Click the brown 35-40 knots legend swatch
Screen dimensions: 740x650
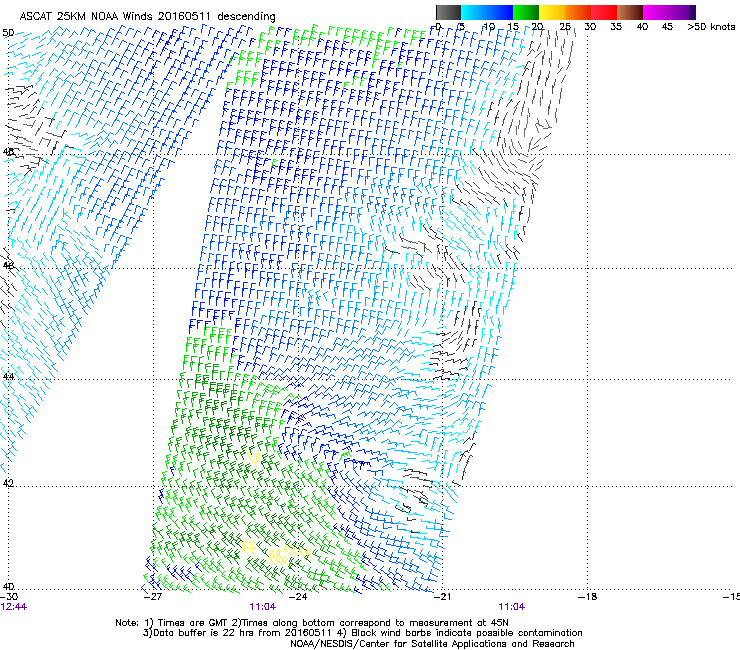(630, 12)
